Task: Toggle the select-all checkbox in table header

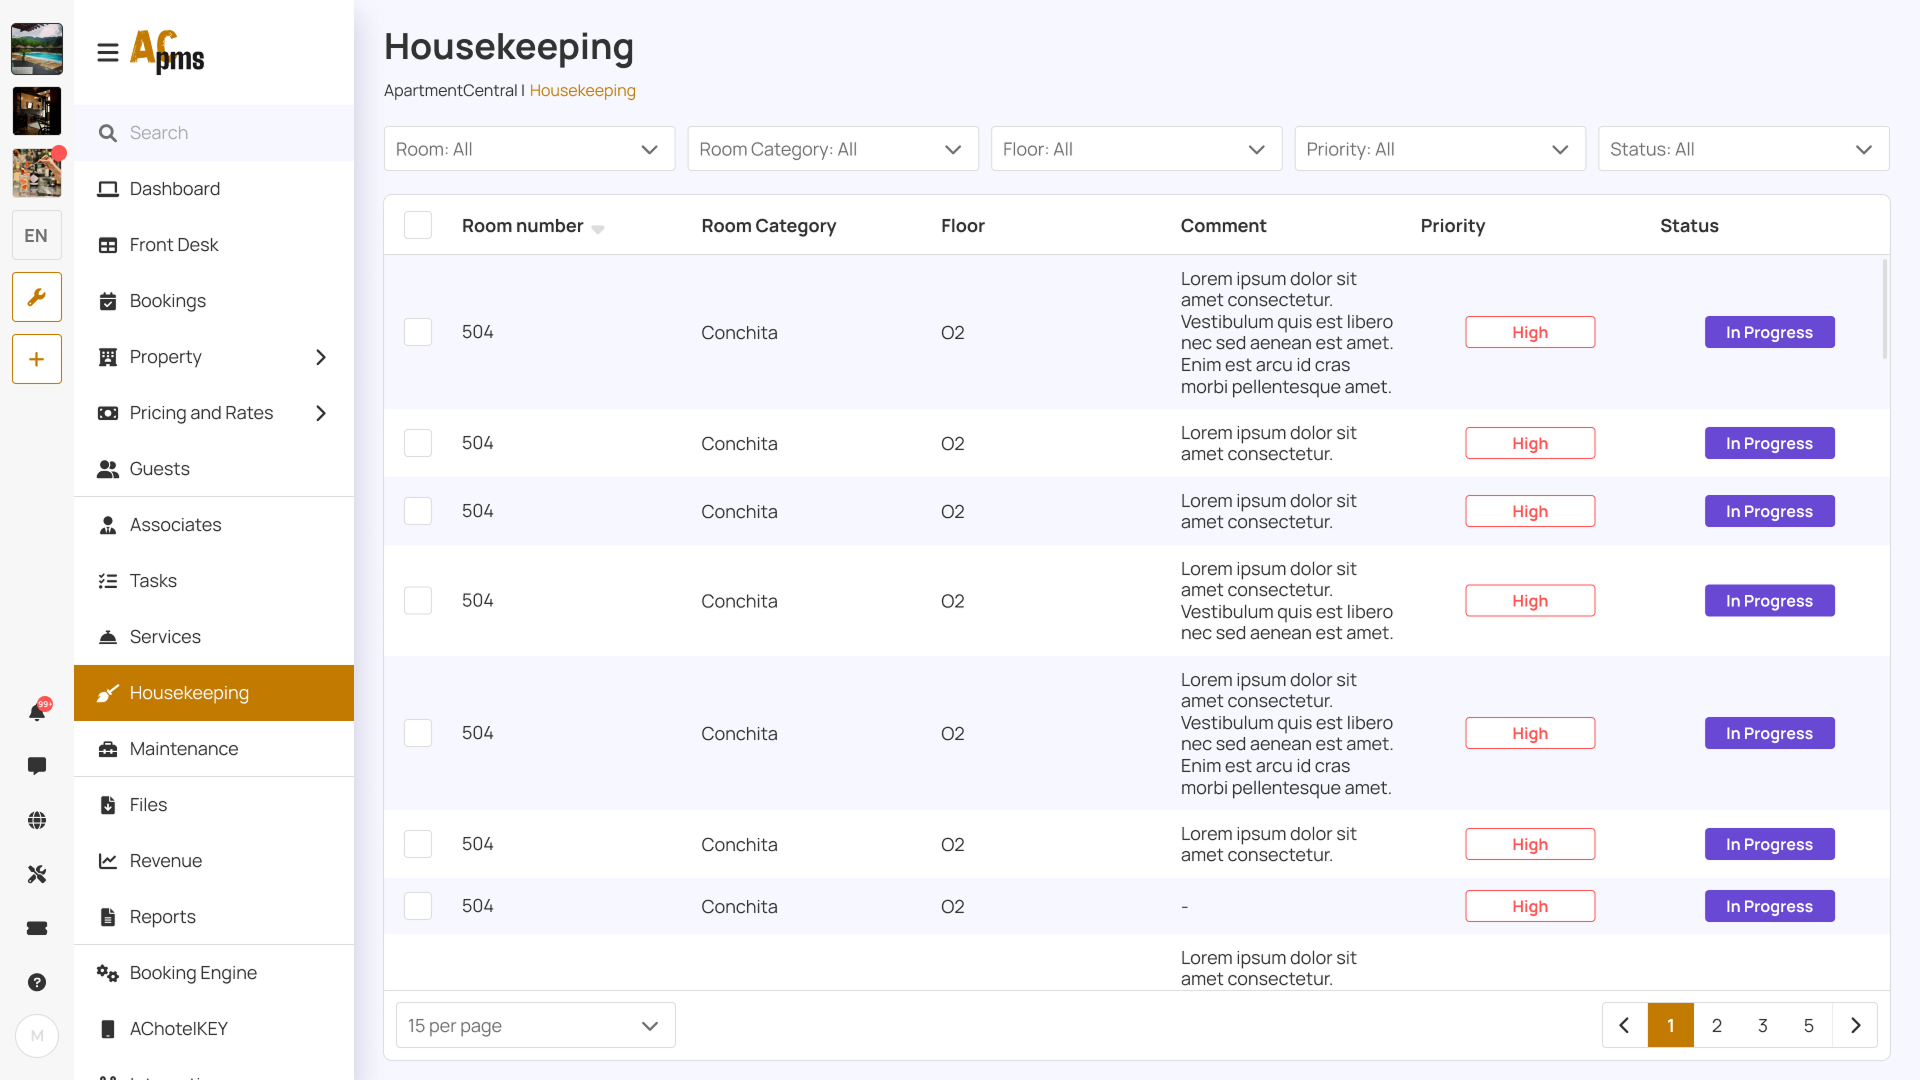Action: click(418, 226)
